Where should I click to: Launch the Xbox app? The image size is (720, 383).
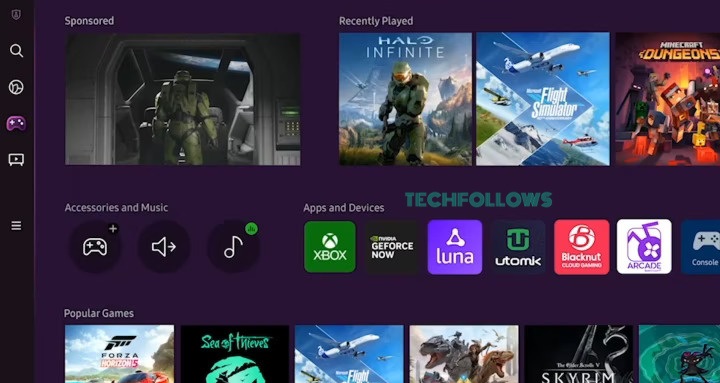click(x=330, y=247)
